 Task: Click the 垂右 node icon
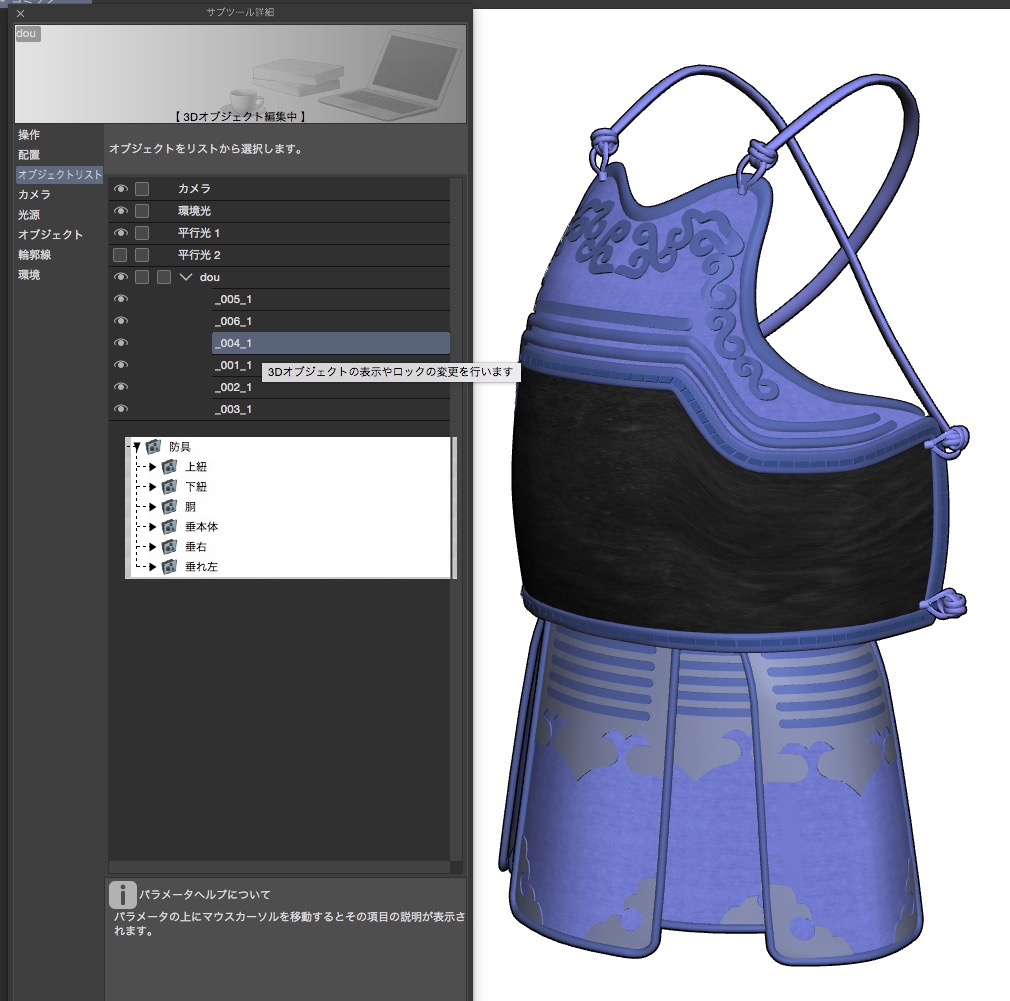tap(170, 547)
